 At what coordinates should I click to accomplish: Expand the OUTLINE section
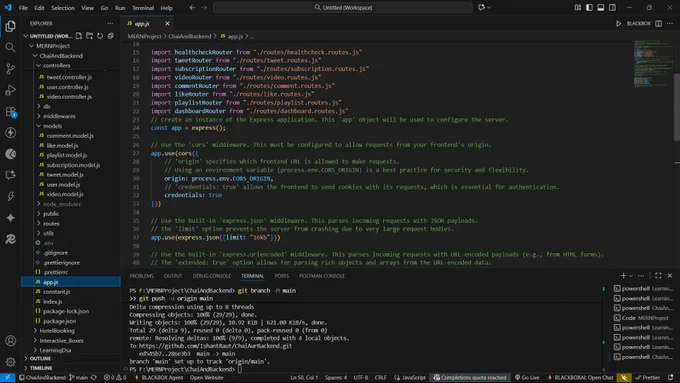coord(39,358)
